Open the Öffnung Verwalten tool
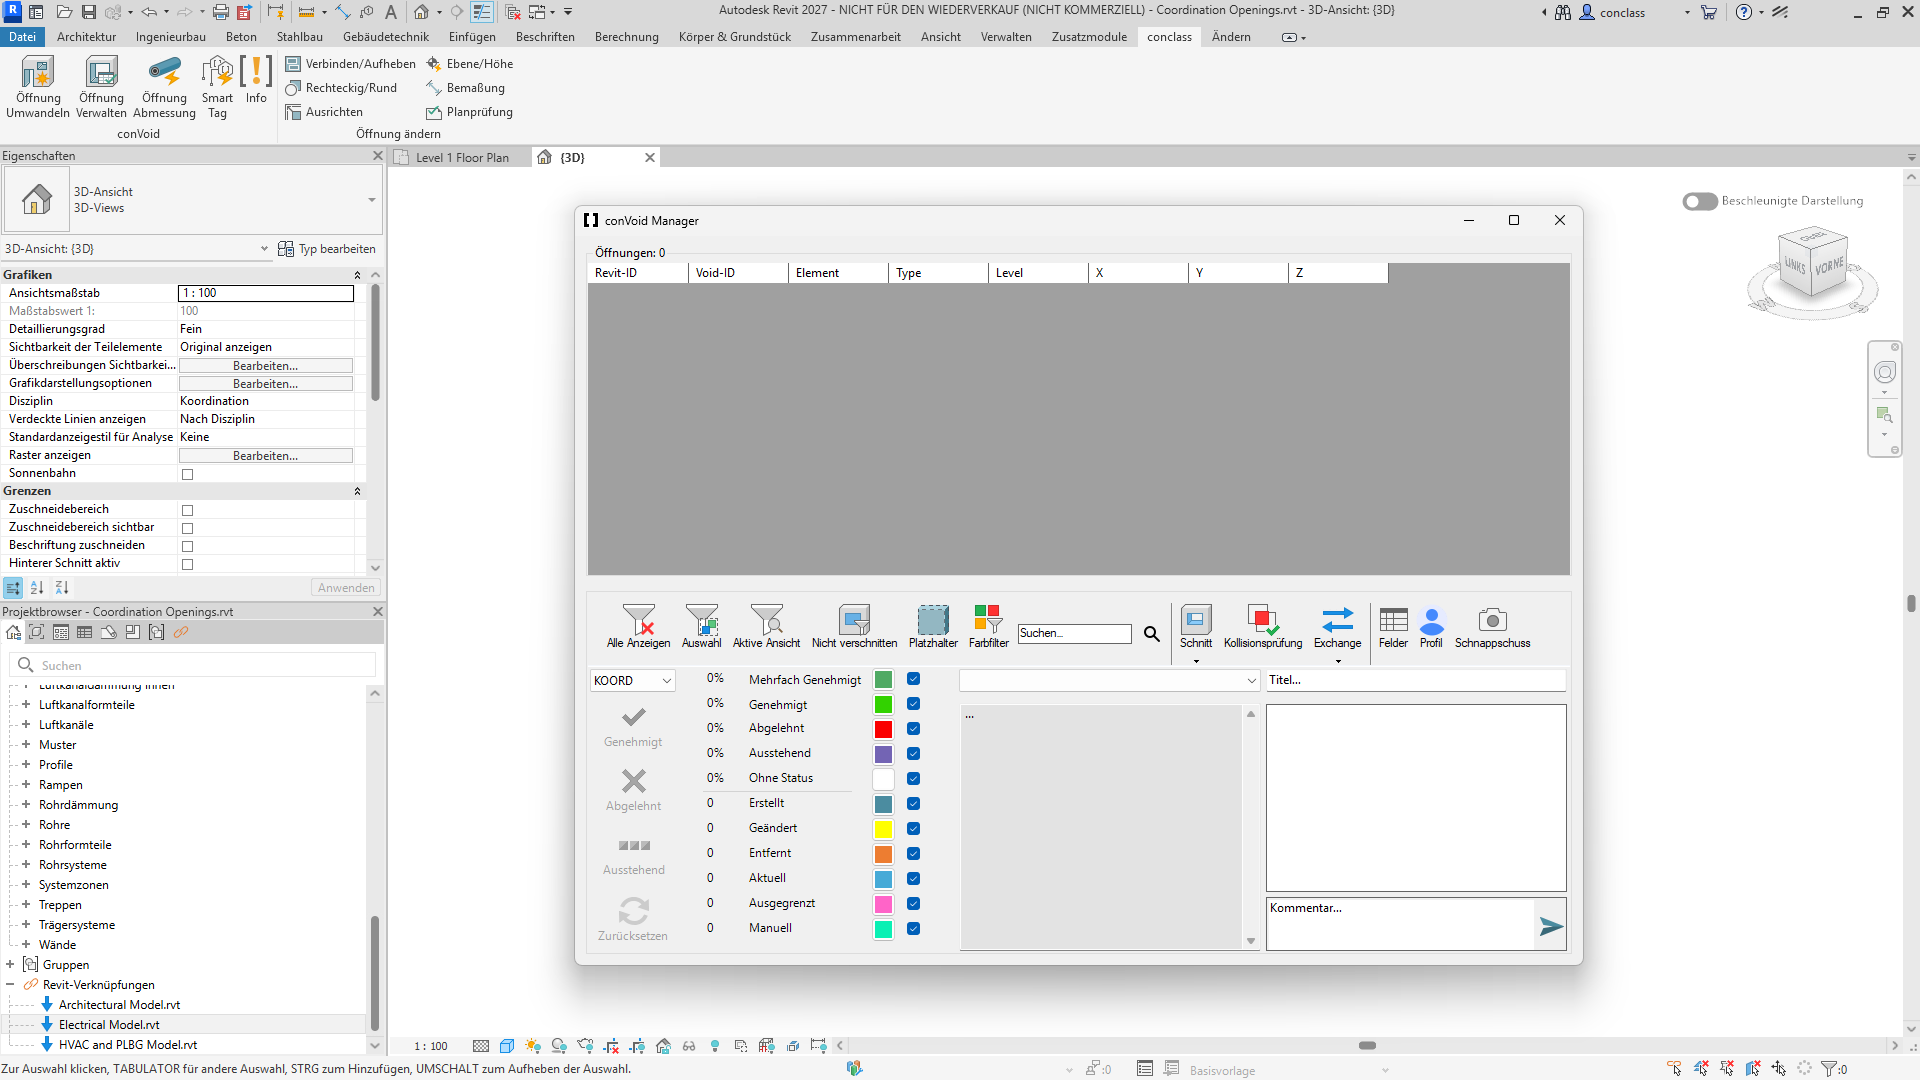 [x=101, y=87]
